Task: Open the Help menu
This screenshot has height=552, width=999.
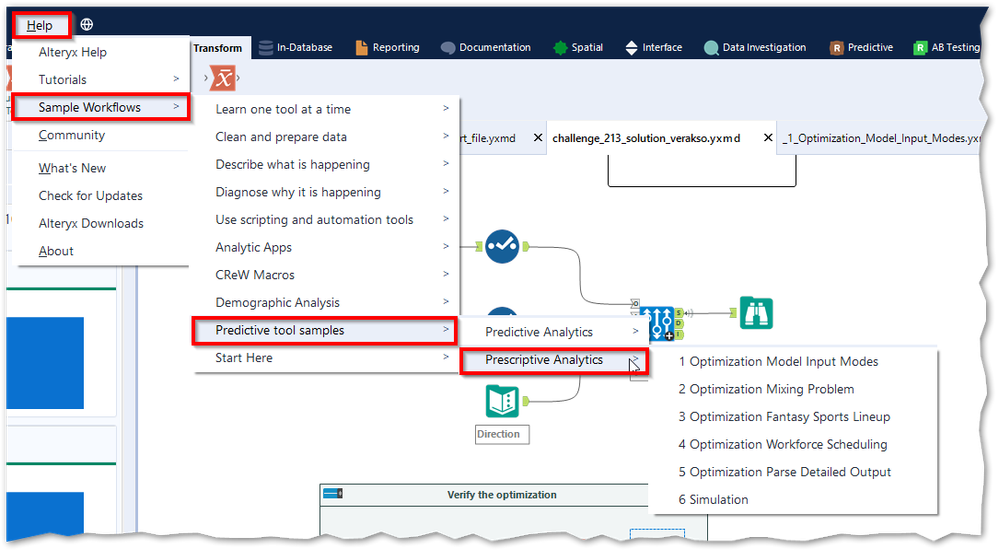Action: [40, 25]
